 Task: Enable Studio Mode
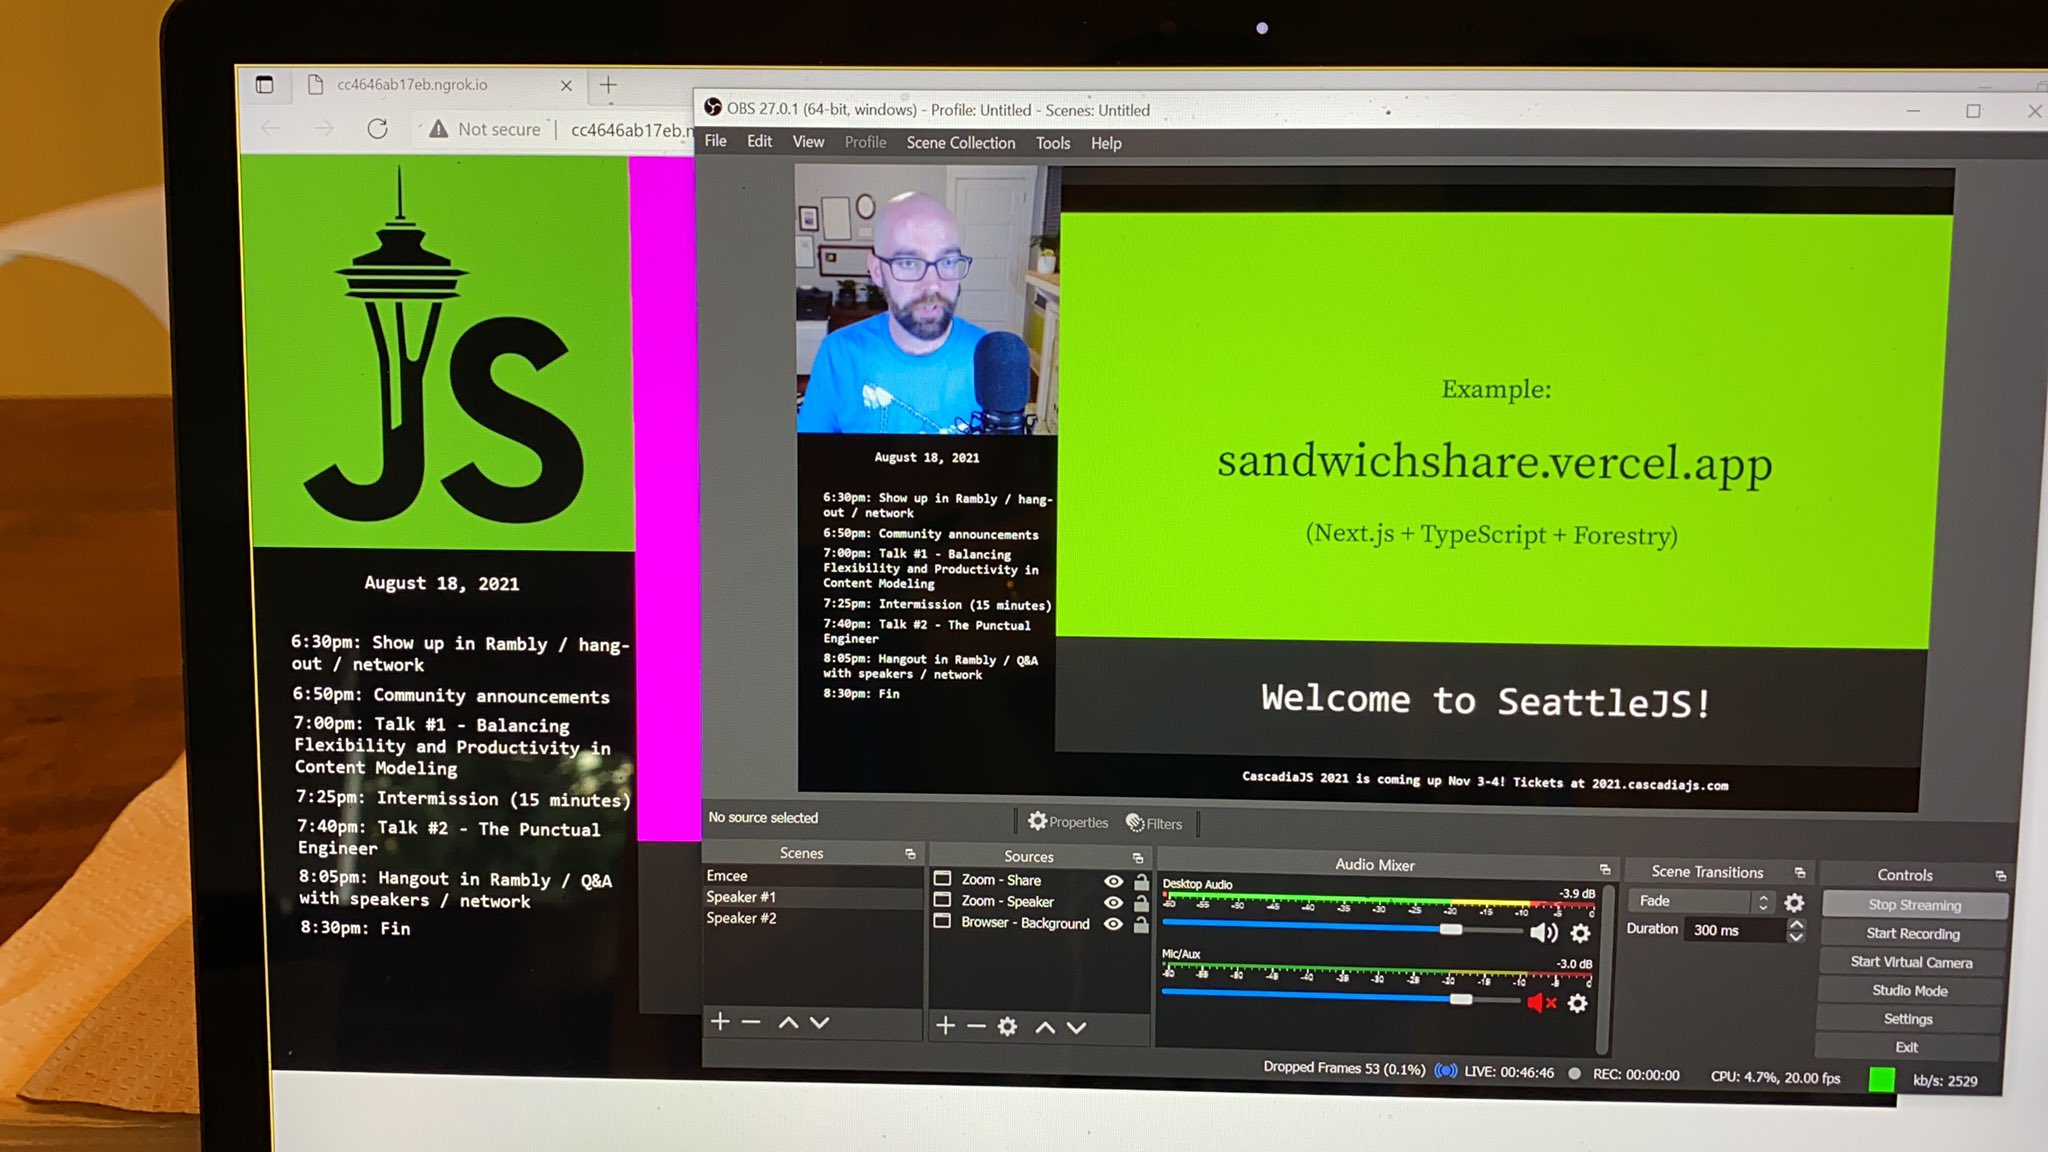point(1910,991)
